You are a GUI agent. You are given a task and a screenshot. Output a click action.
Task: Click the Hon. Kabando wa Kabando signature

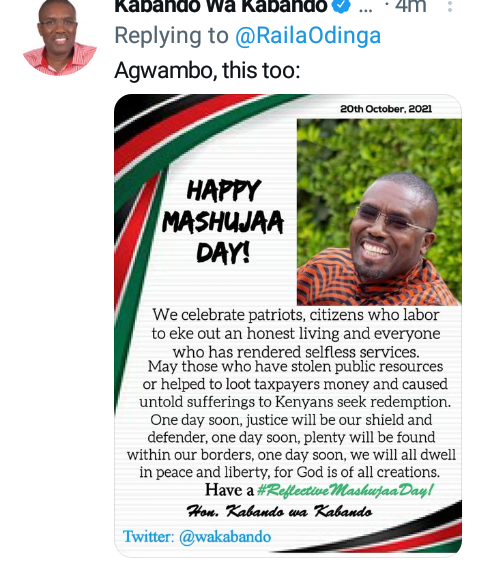(279, 511)
